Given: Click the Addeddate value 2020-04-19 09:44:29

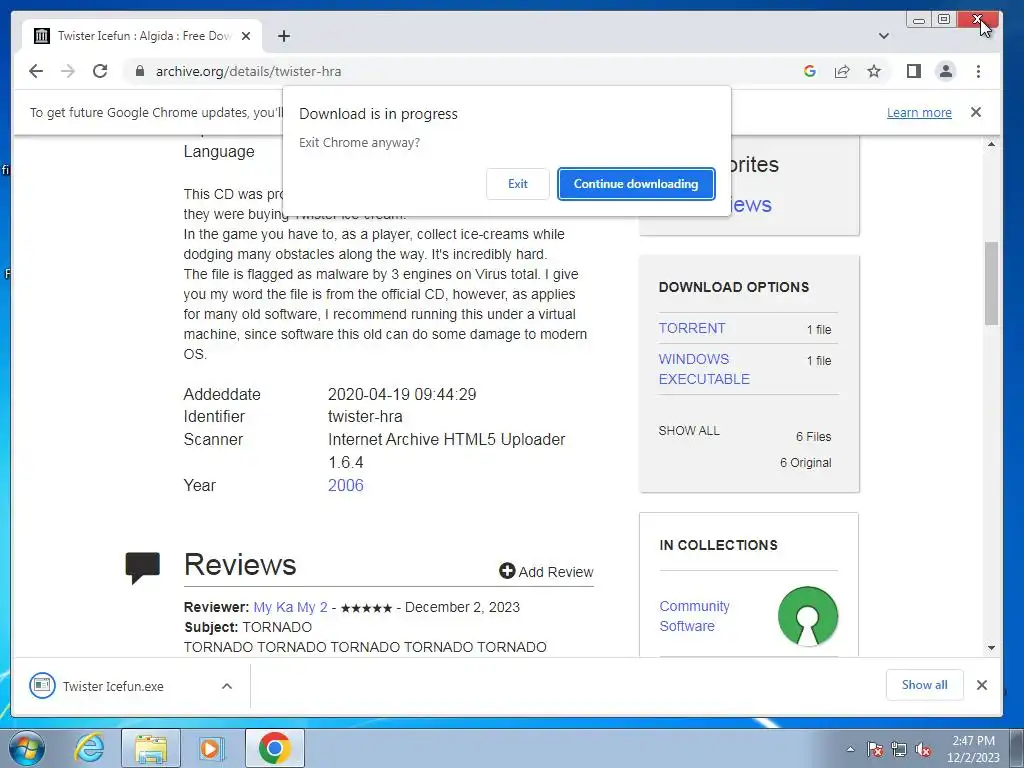Looking at the screenshot, I should point(402,394).
